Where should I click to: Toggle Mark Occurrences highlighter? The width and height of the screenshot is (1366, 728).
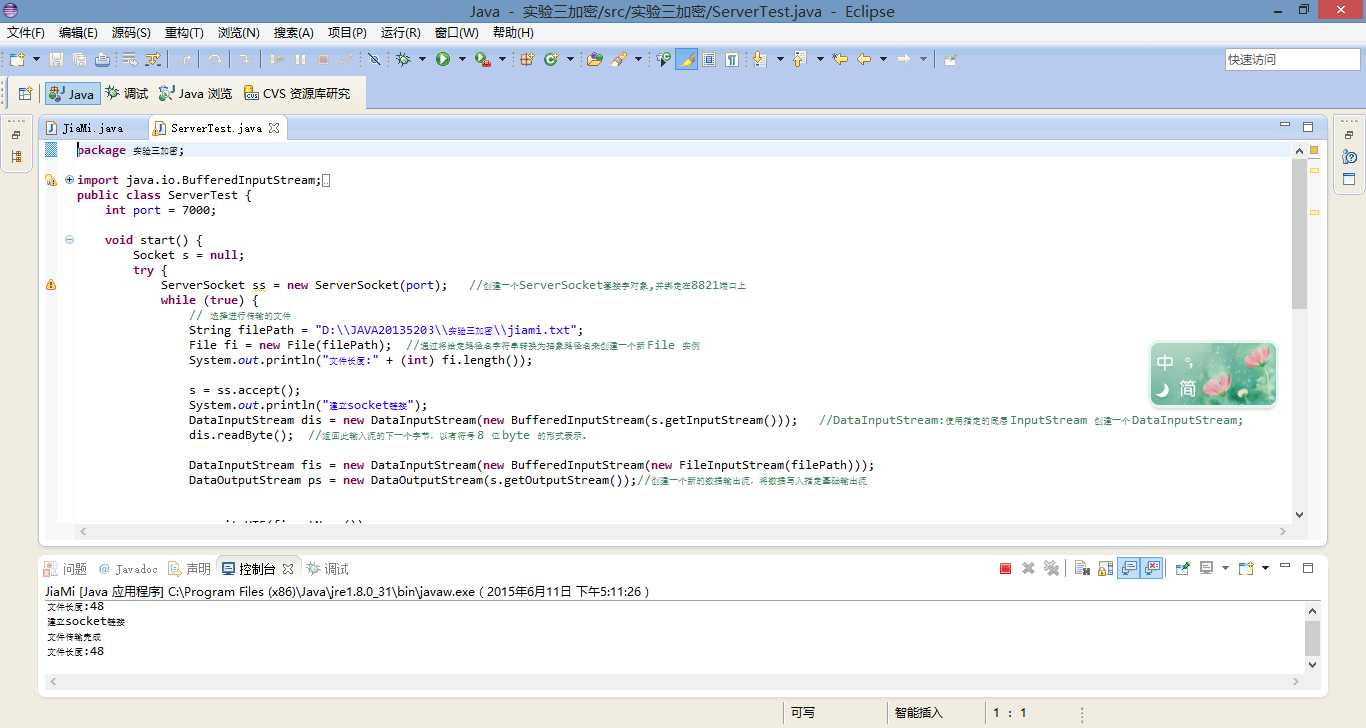tap(686, 59)
